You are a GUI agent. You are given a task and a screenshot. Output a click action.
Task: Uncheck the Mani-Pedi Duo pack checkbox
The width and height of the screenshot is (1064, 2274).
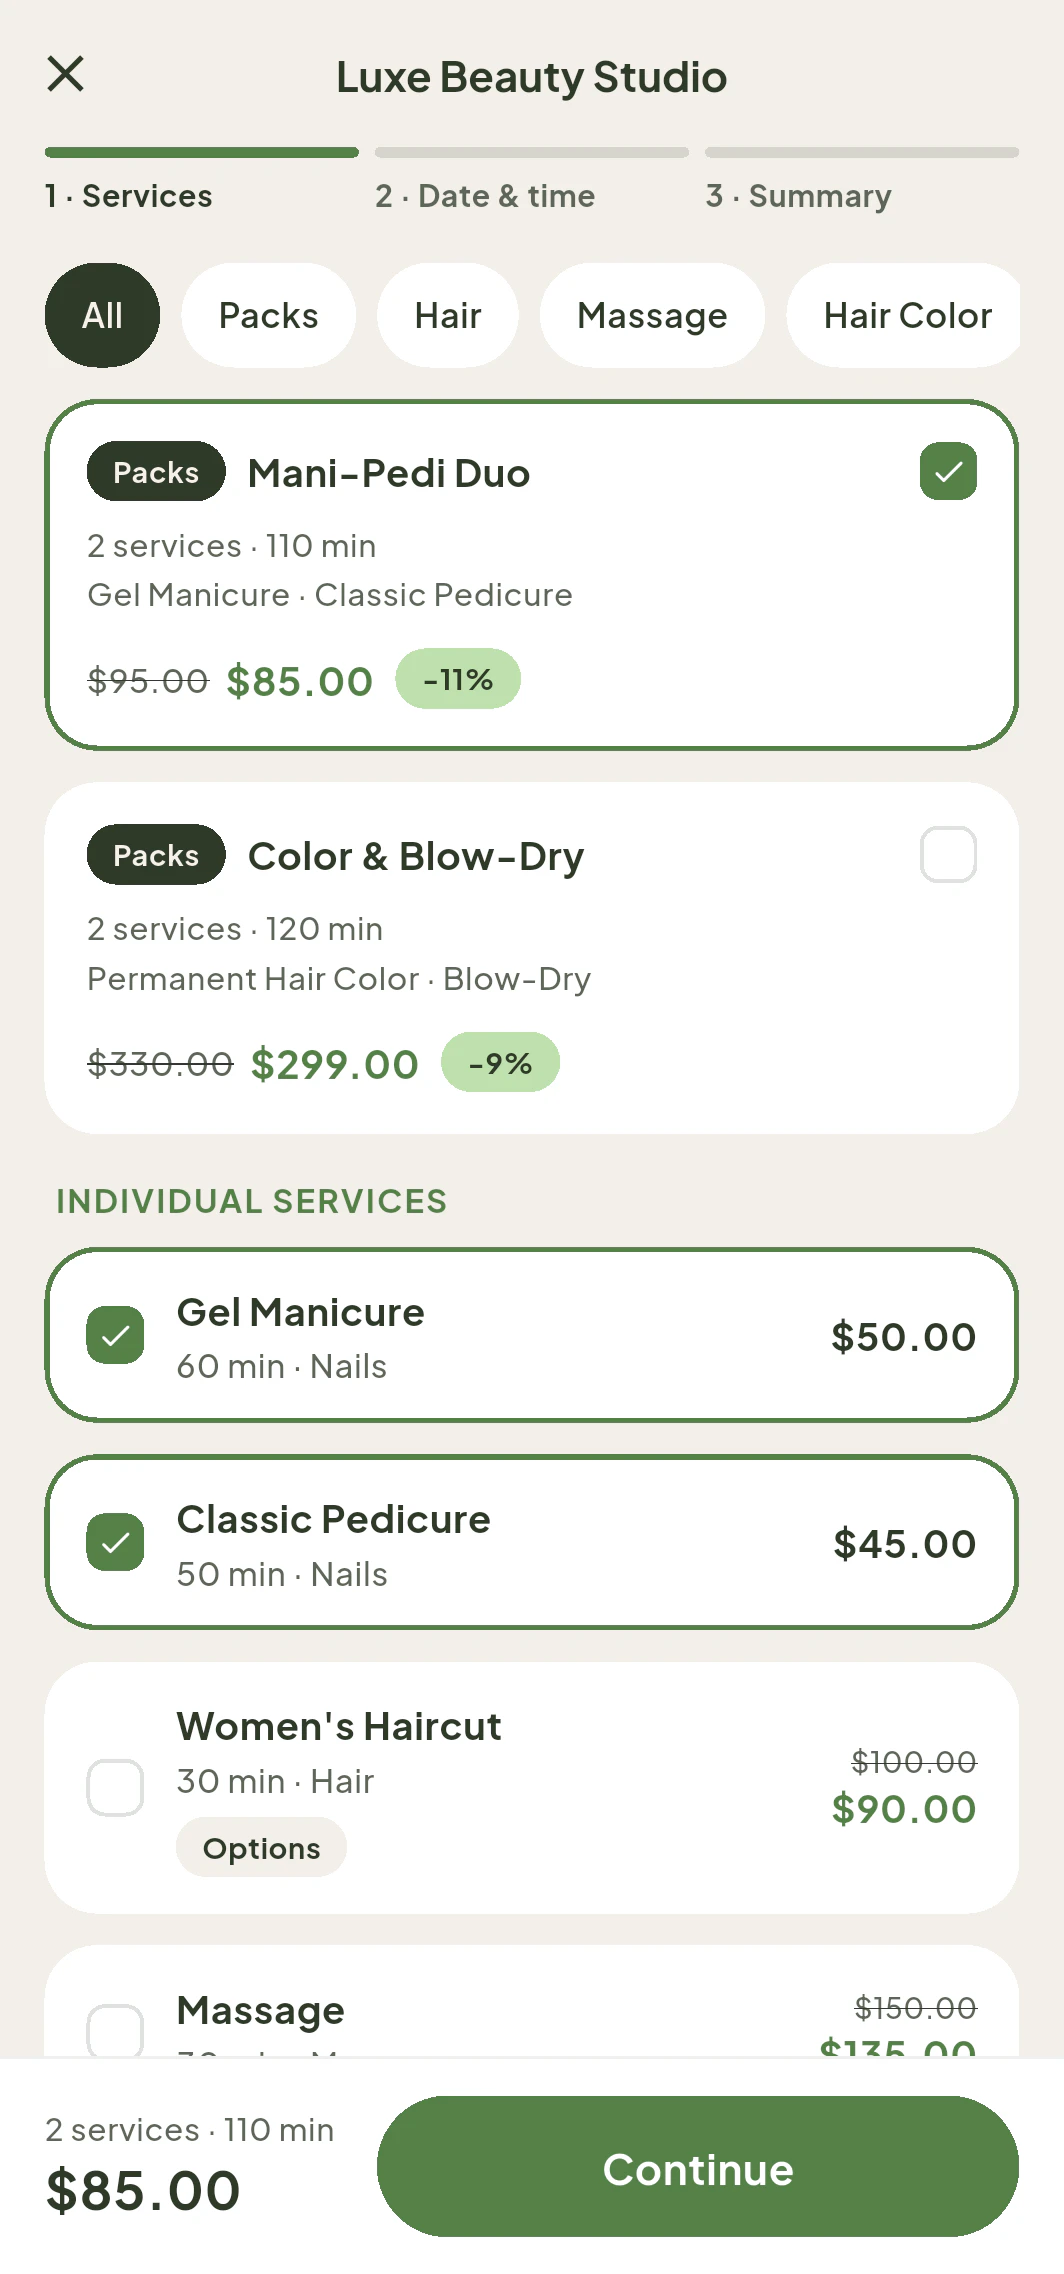point(948,471)
